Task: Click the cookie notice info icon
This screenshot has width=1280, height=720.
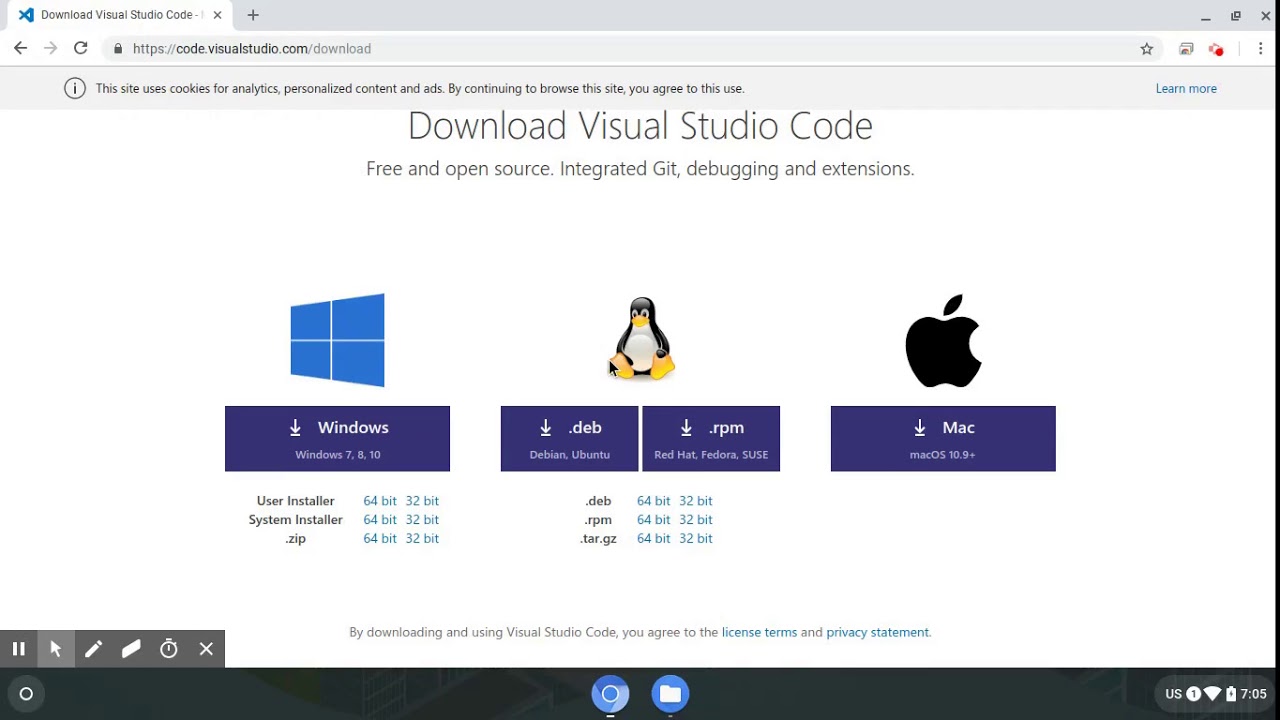Action: (75, 89)
